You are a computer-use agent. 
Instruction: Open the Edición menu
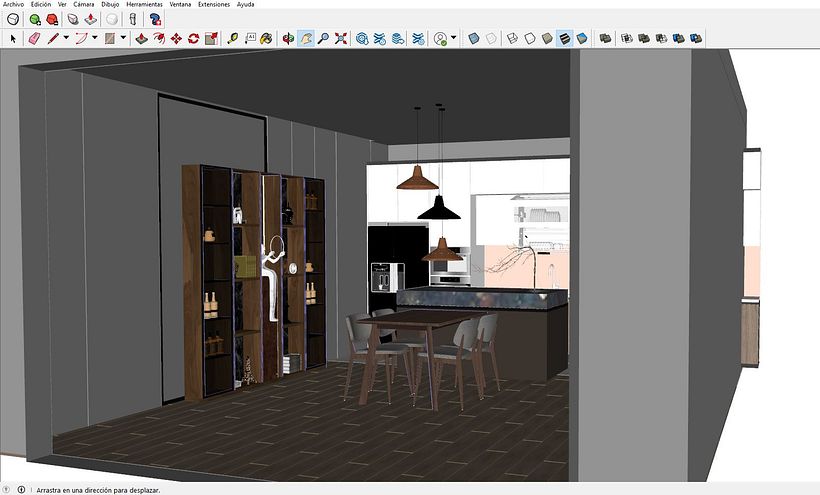(41, 4)
